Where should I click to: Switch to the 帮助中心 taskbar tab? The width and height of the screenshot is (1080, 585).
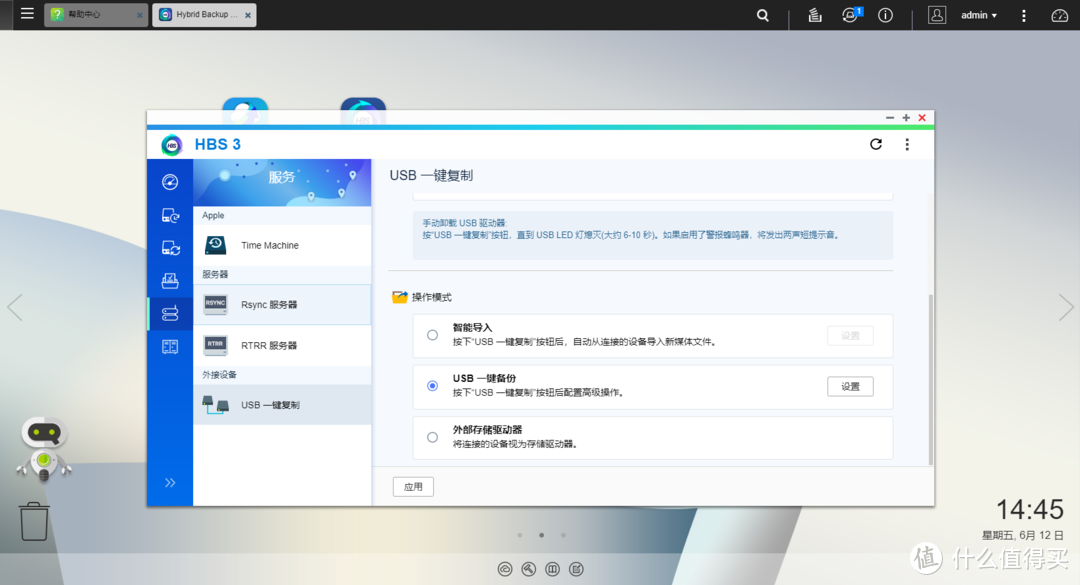pos(96,14)
